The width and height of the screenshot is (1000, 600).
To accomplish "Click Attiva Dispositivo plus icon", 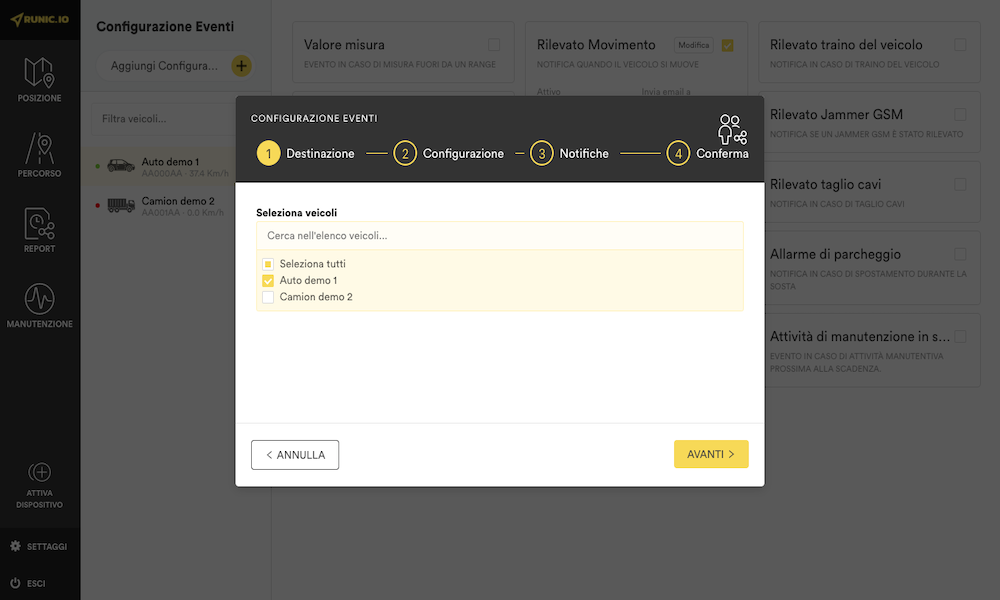I will point(40,472).
